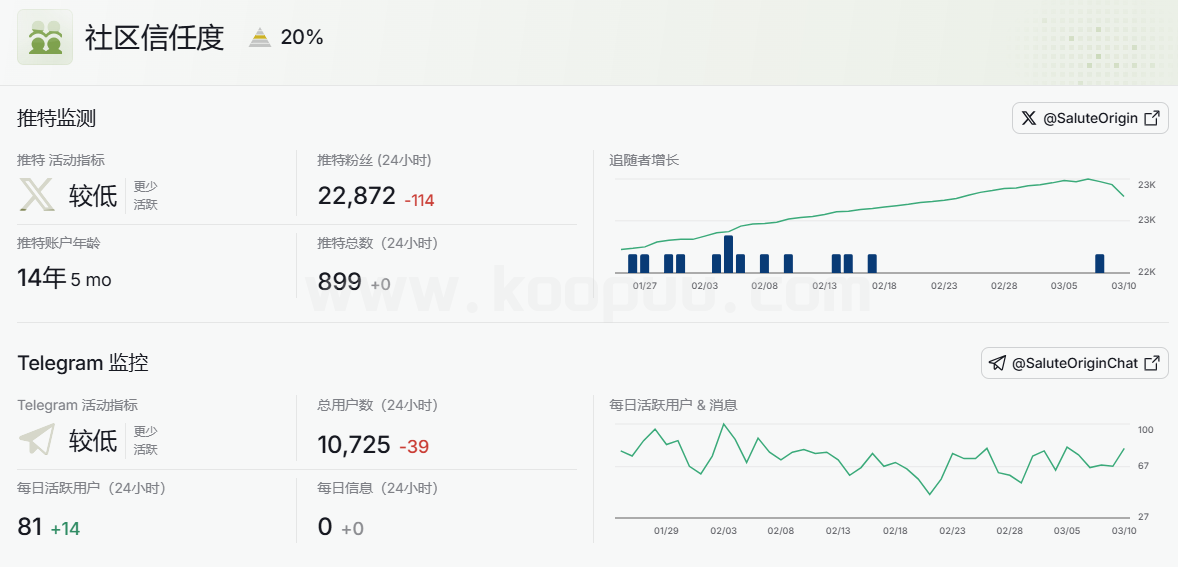Click the 每日信息 (24小时) label

(x=377, y=488)
